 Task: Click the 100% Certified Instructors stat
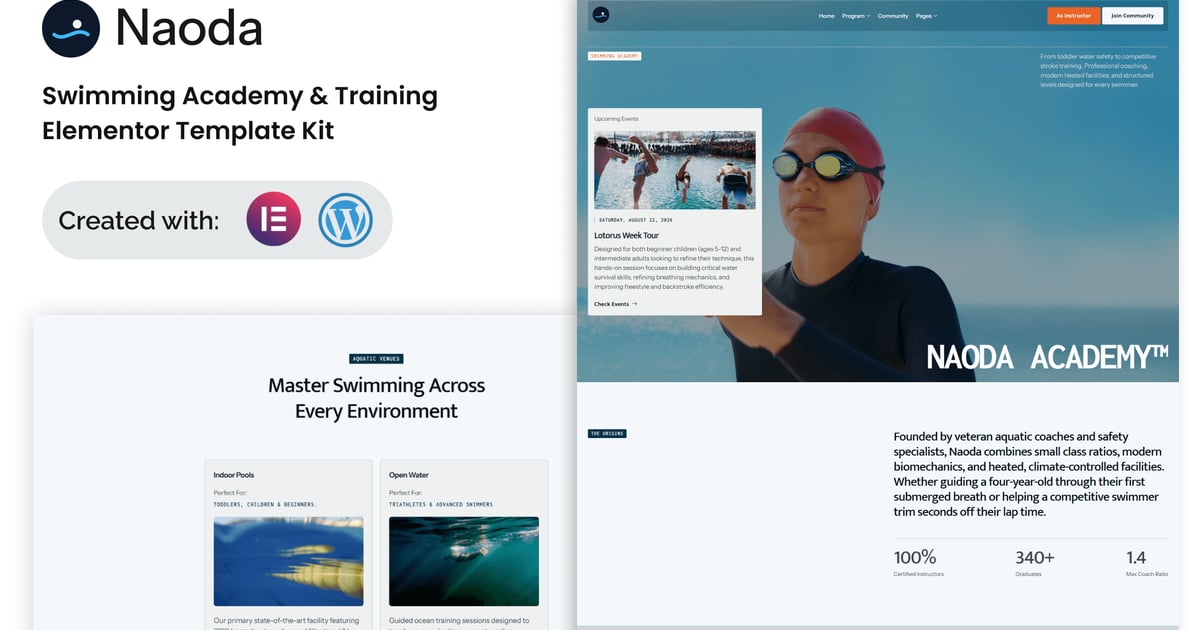click(x=918, y=563)
